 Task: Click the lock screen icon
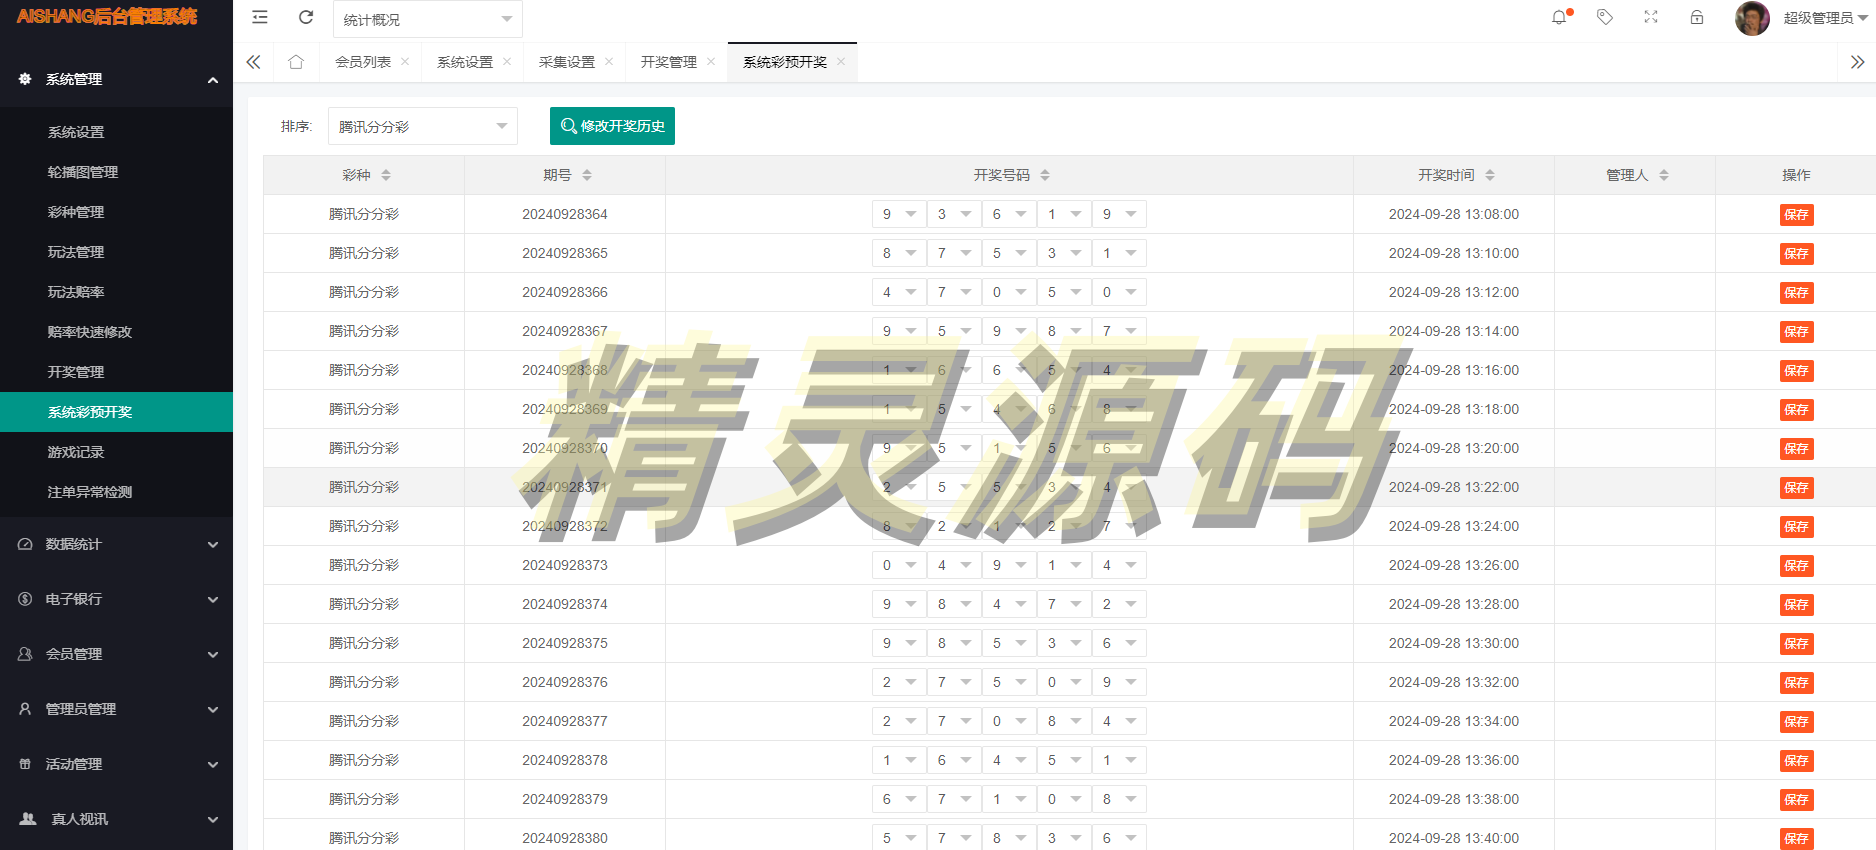click(1697, 17)
